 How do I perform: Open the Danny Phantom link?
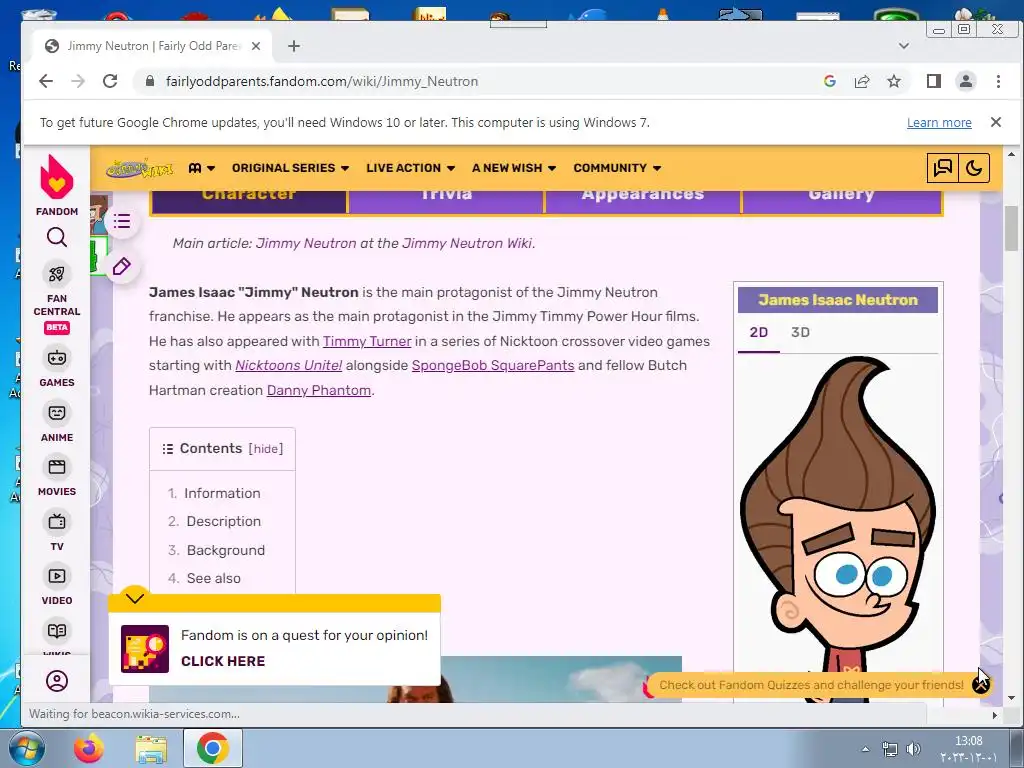[319, 390]
